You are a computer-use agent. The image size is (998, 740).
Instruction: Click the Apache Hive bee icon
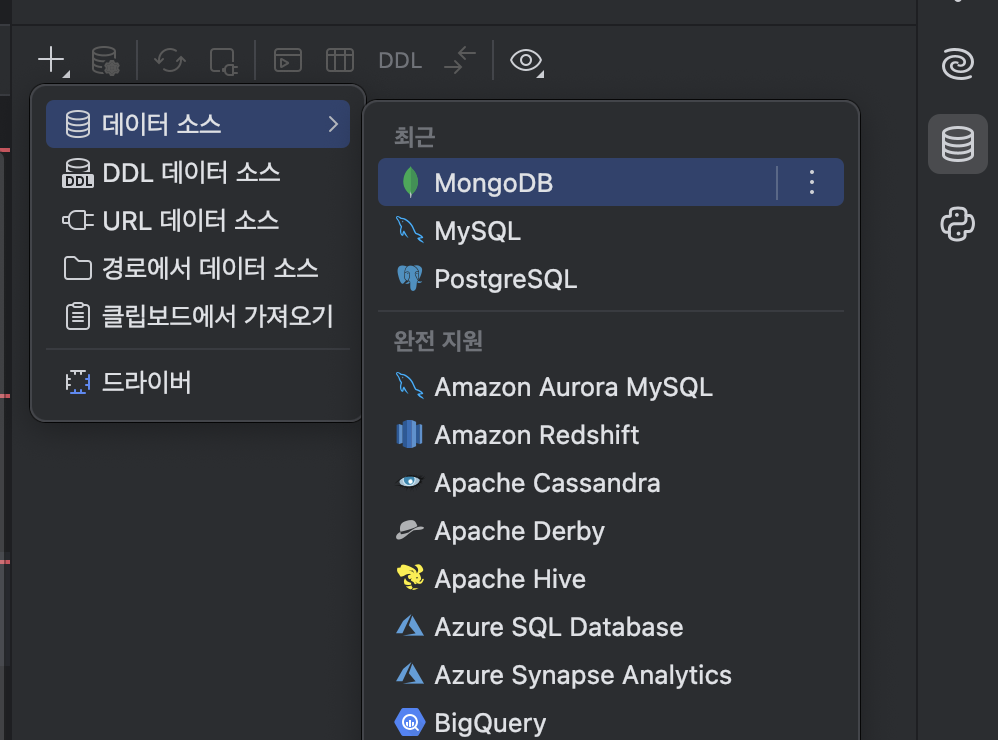pos(411,577)
